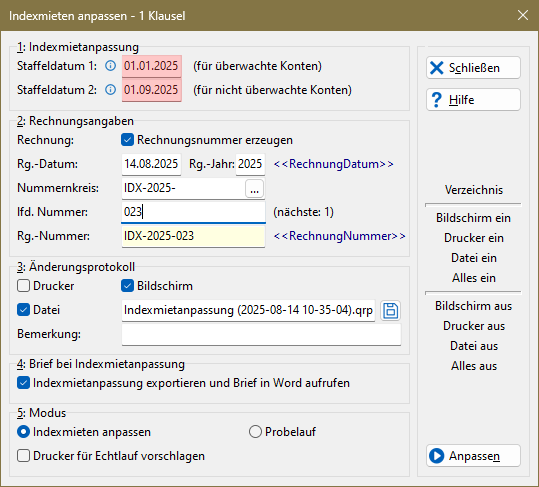Click the Staffeldatum 1 date field

(x=152, y=66)
